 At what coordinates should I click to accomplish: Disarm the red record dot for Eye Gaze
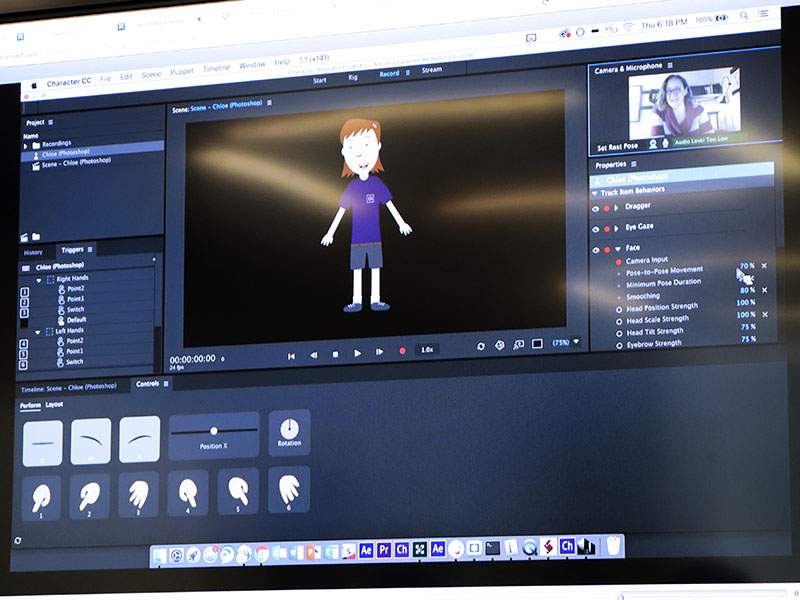pos(607,229)
